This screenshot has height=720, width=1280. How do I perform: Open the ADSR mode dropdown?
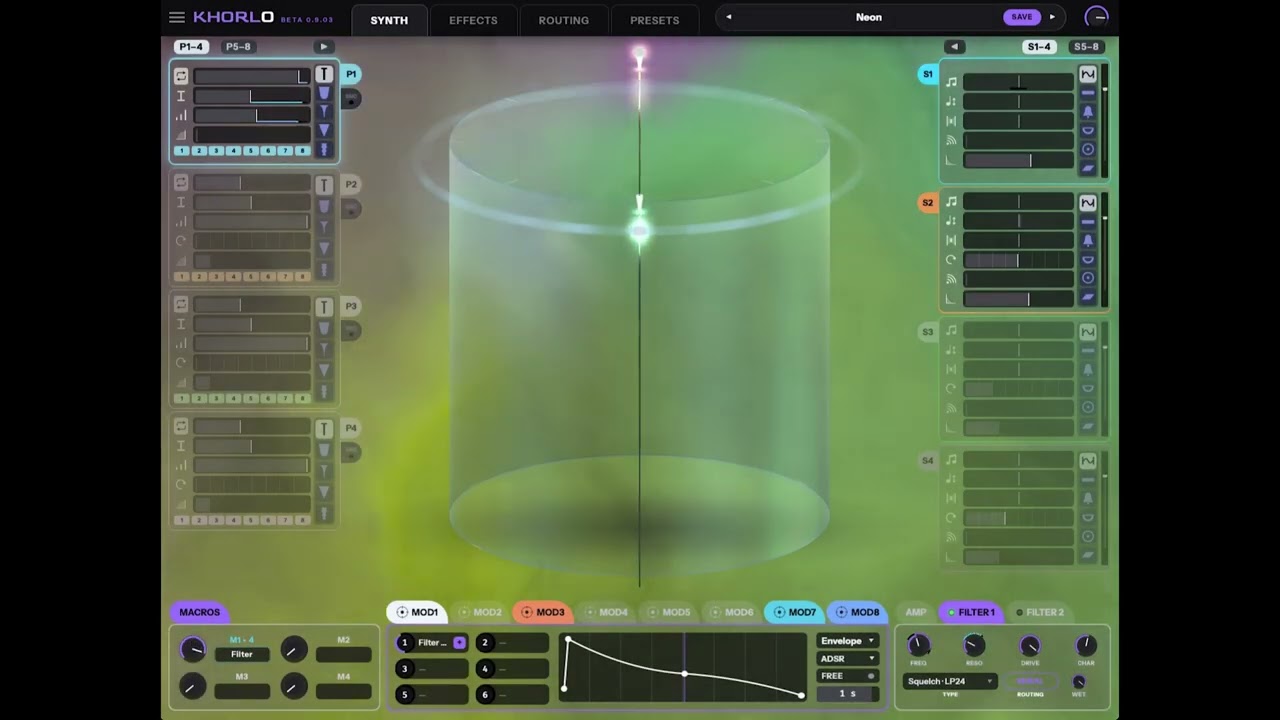[848, 659]
